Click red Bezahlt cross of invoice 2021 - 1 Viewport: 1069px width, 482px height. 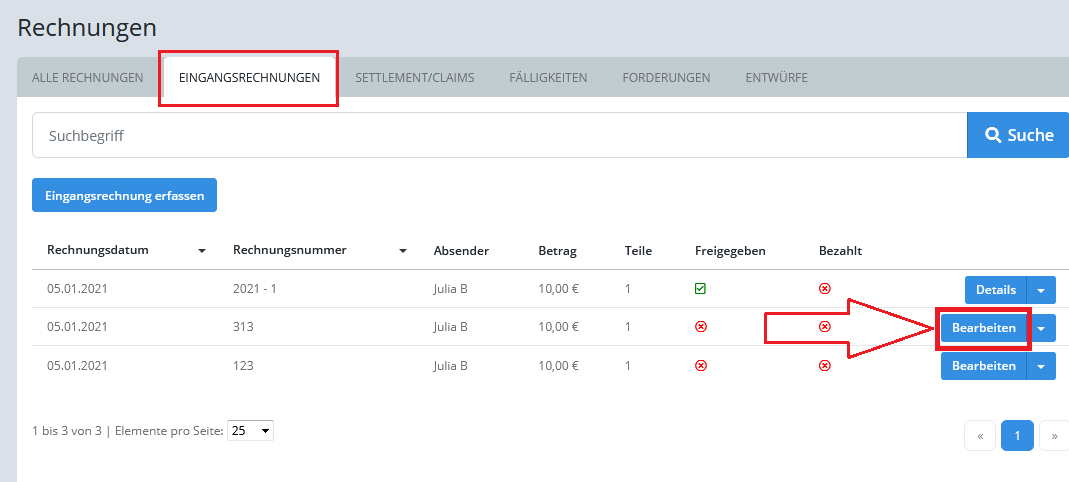824,289
